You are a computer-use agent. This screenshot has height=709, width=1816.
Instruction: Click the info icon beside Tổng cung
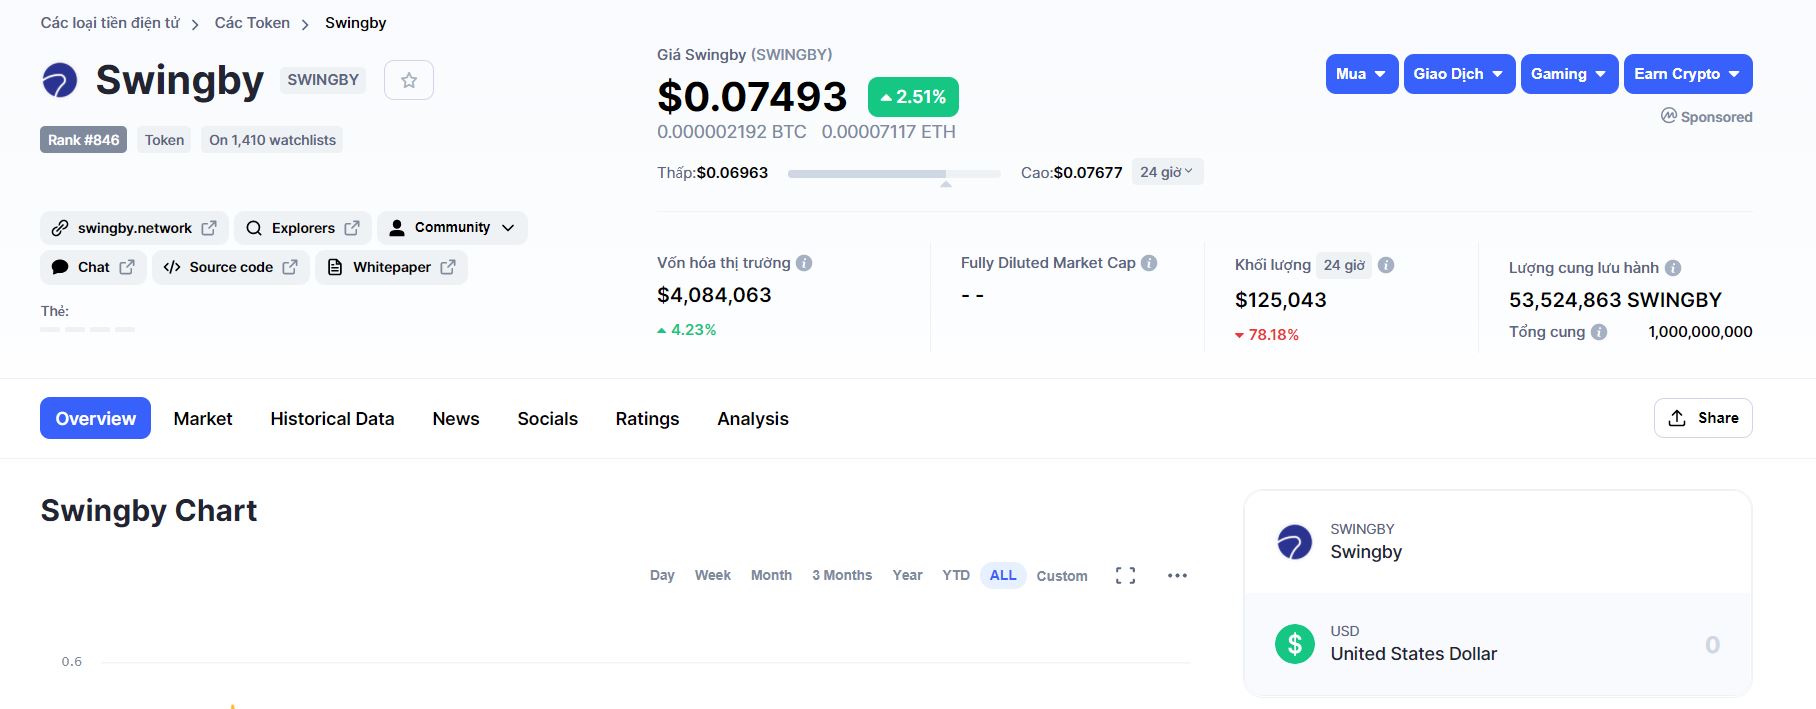[1599, 332]
